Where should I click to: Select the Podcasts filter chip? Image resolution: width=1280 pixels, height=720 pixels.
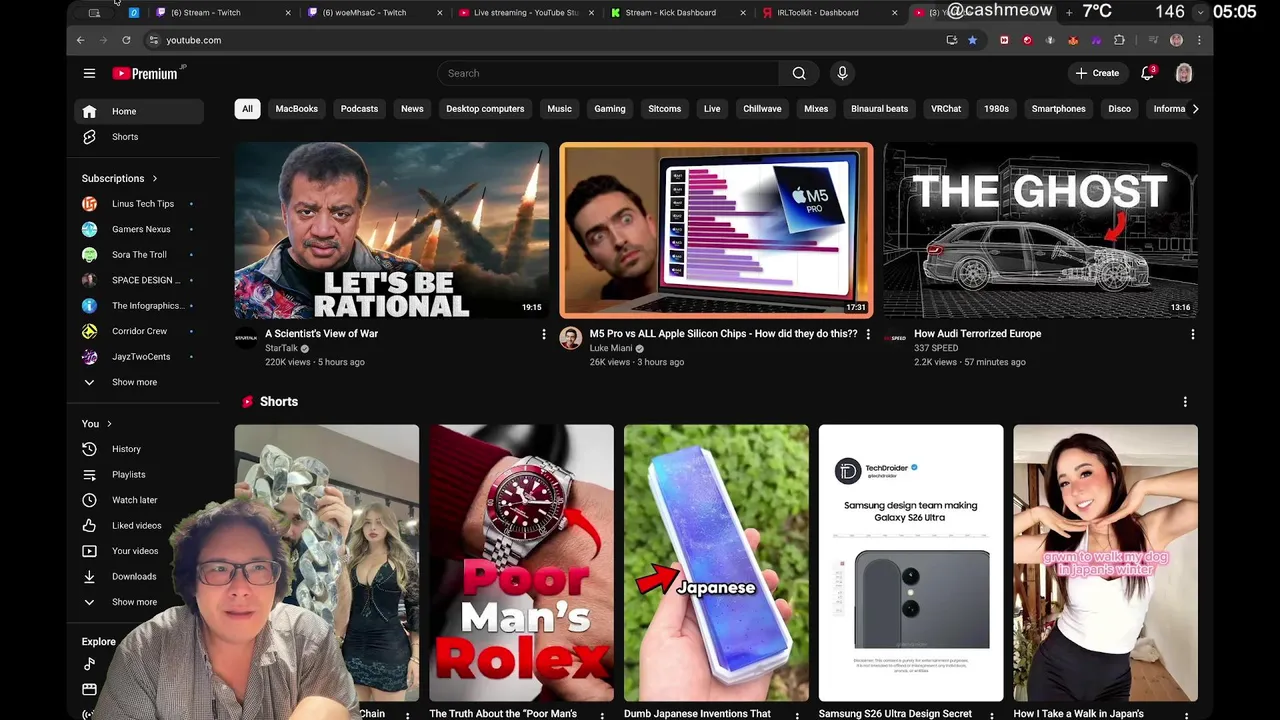click(x=359, y=109)
